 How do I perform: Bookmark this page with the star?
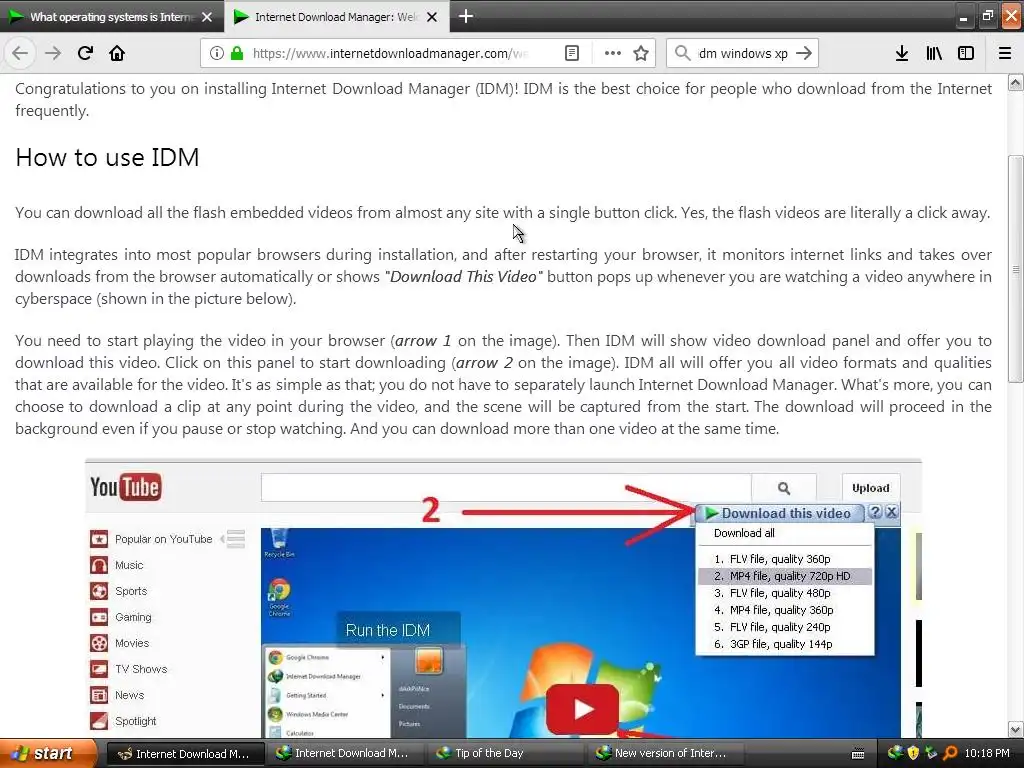pos(641,53)
